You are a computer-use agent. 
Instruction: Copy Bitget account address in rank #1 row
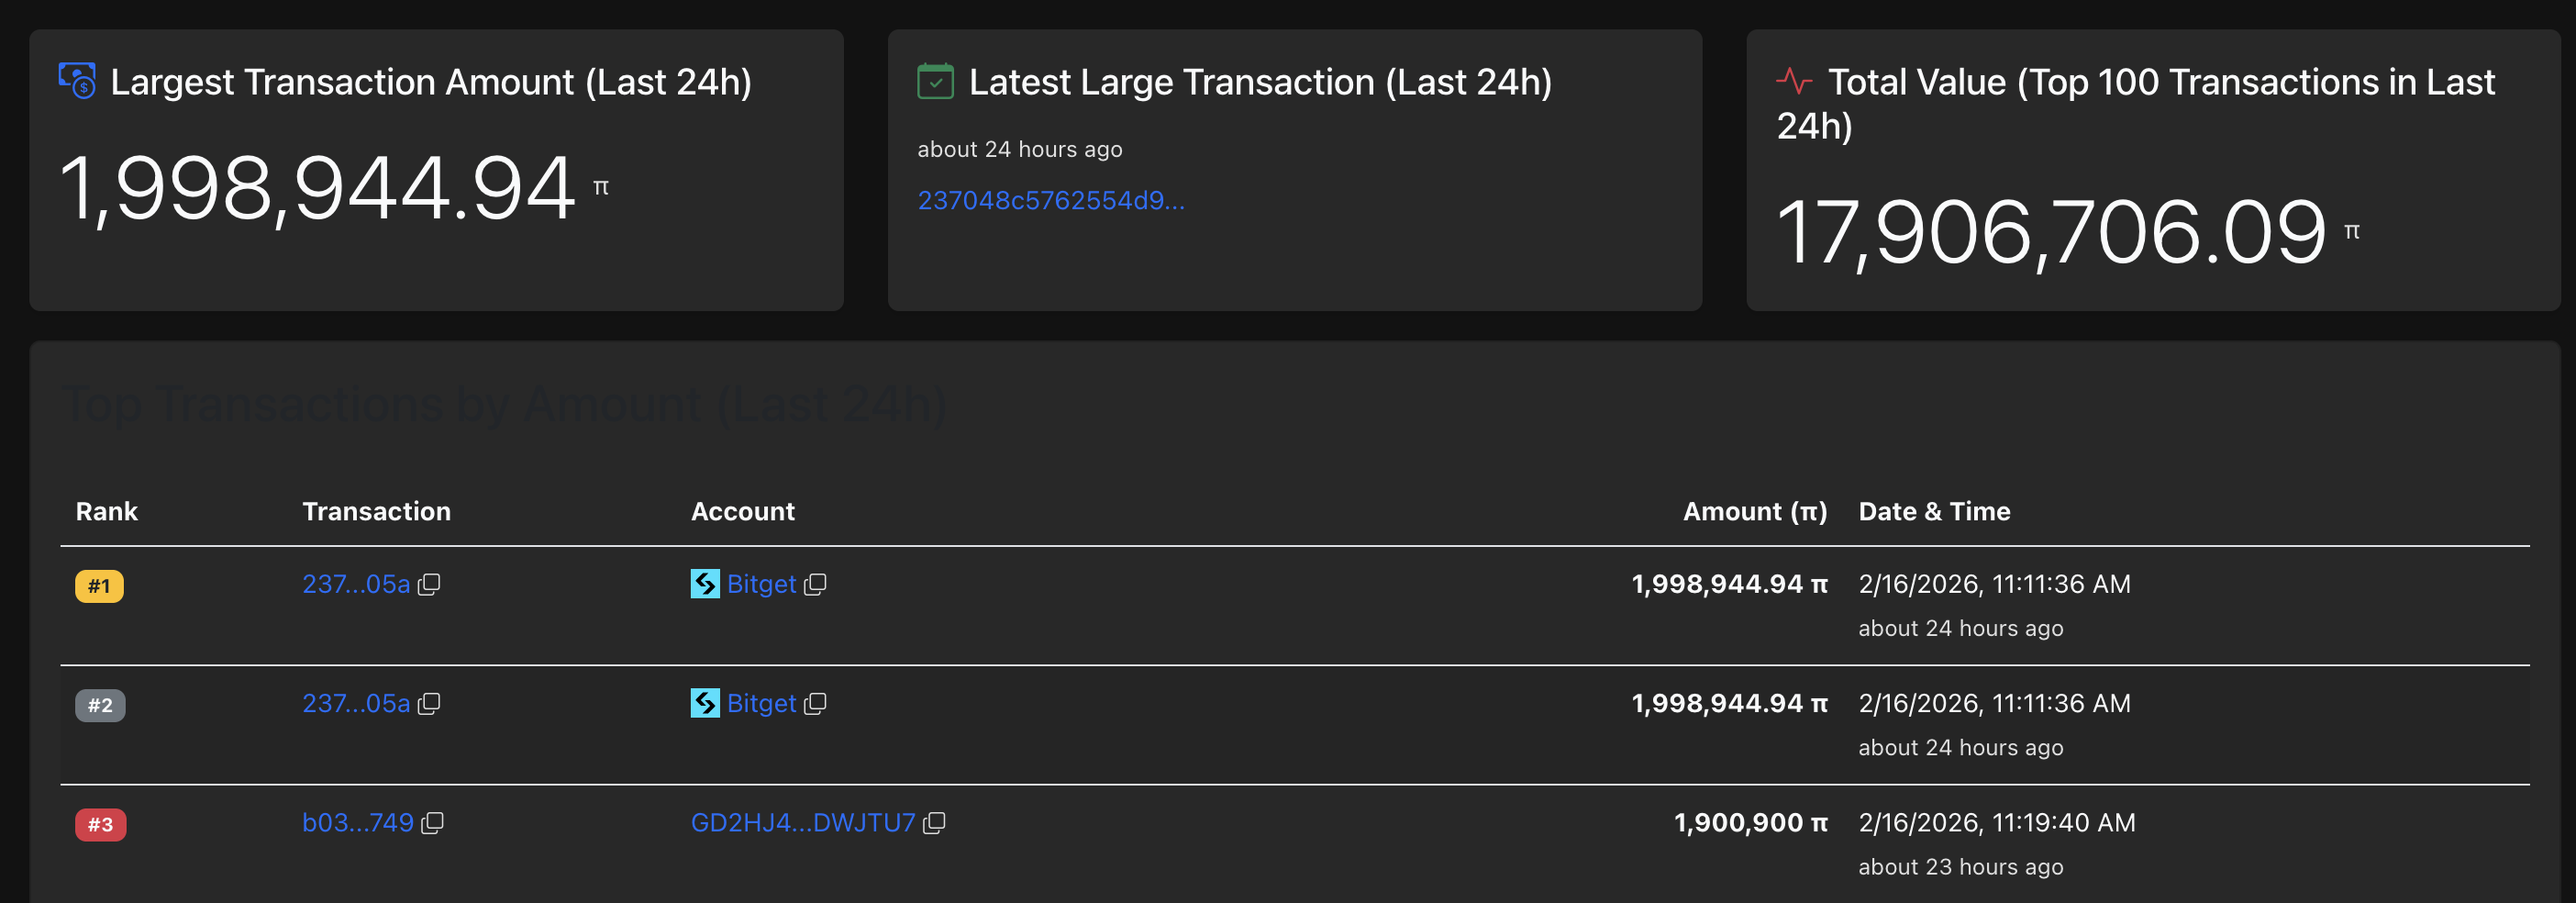coord(815,584)
